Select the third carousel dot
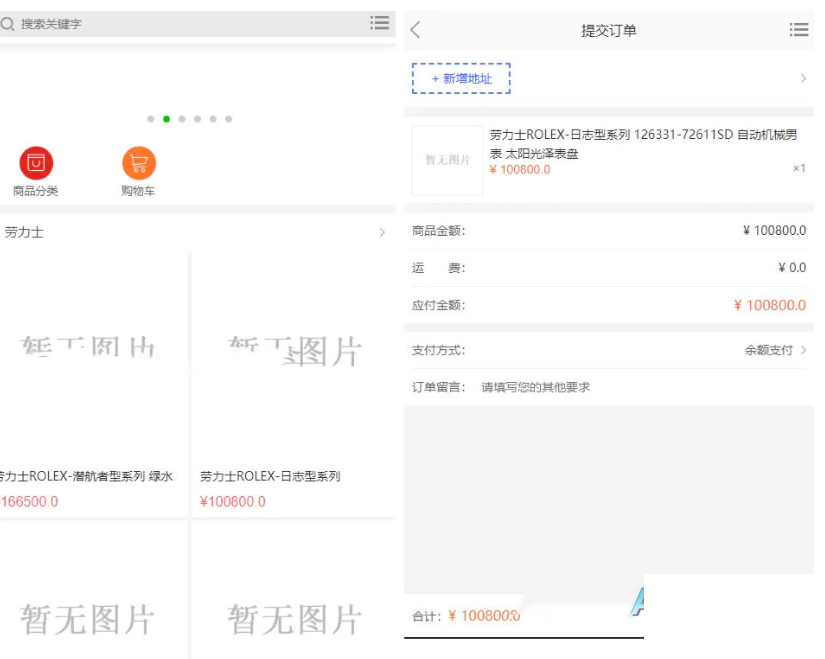This screenshot has width=825, height=659. [182, 119]
